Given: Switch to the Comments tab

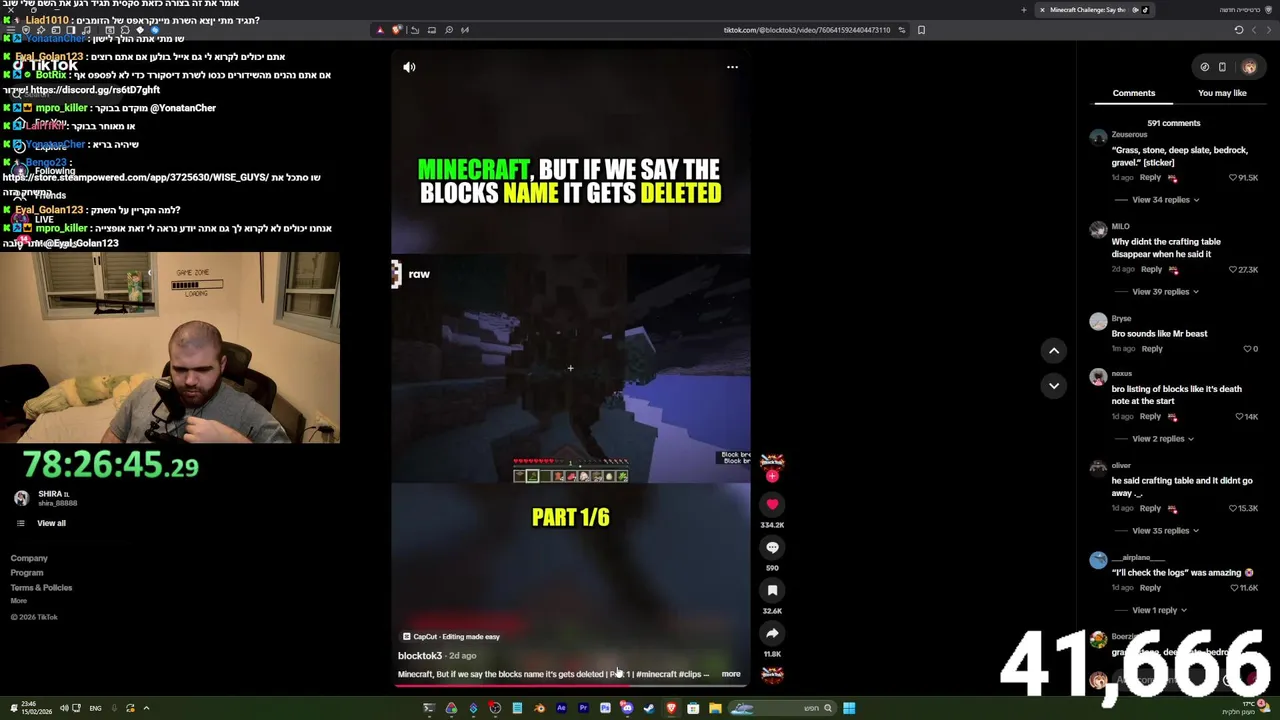Looking at the screenshot, I should point(1134,93).
